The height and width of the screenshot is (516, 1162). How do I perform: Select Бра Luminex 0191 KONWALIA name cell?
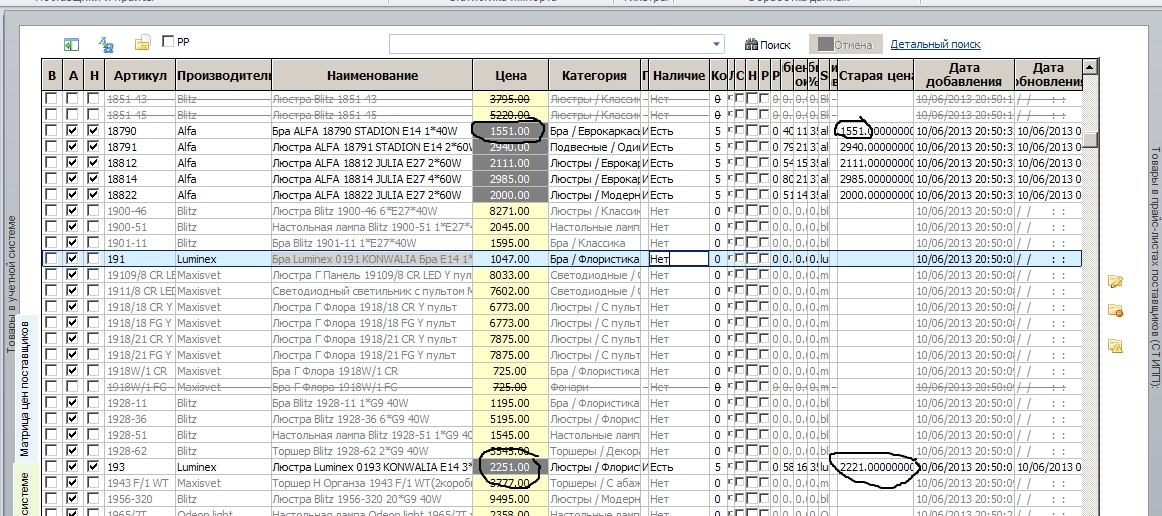(372, 259)
